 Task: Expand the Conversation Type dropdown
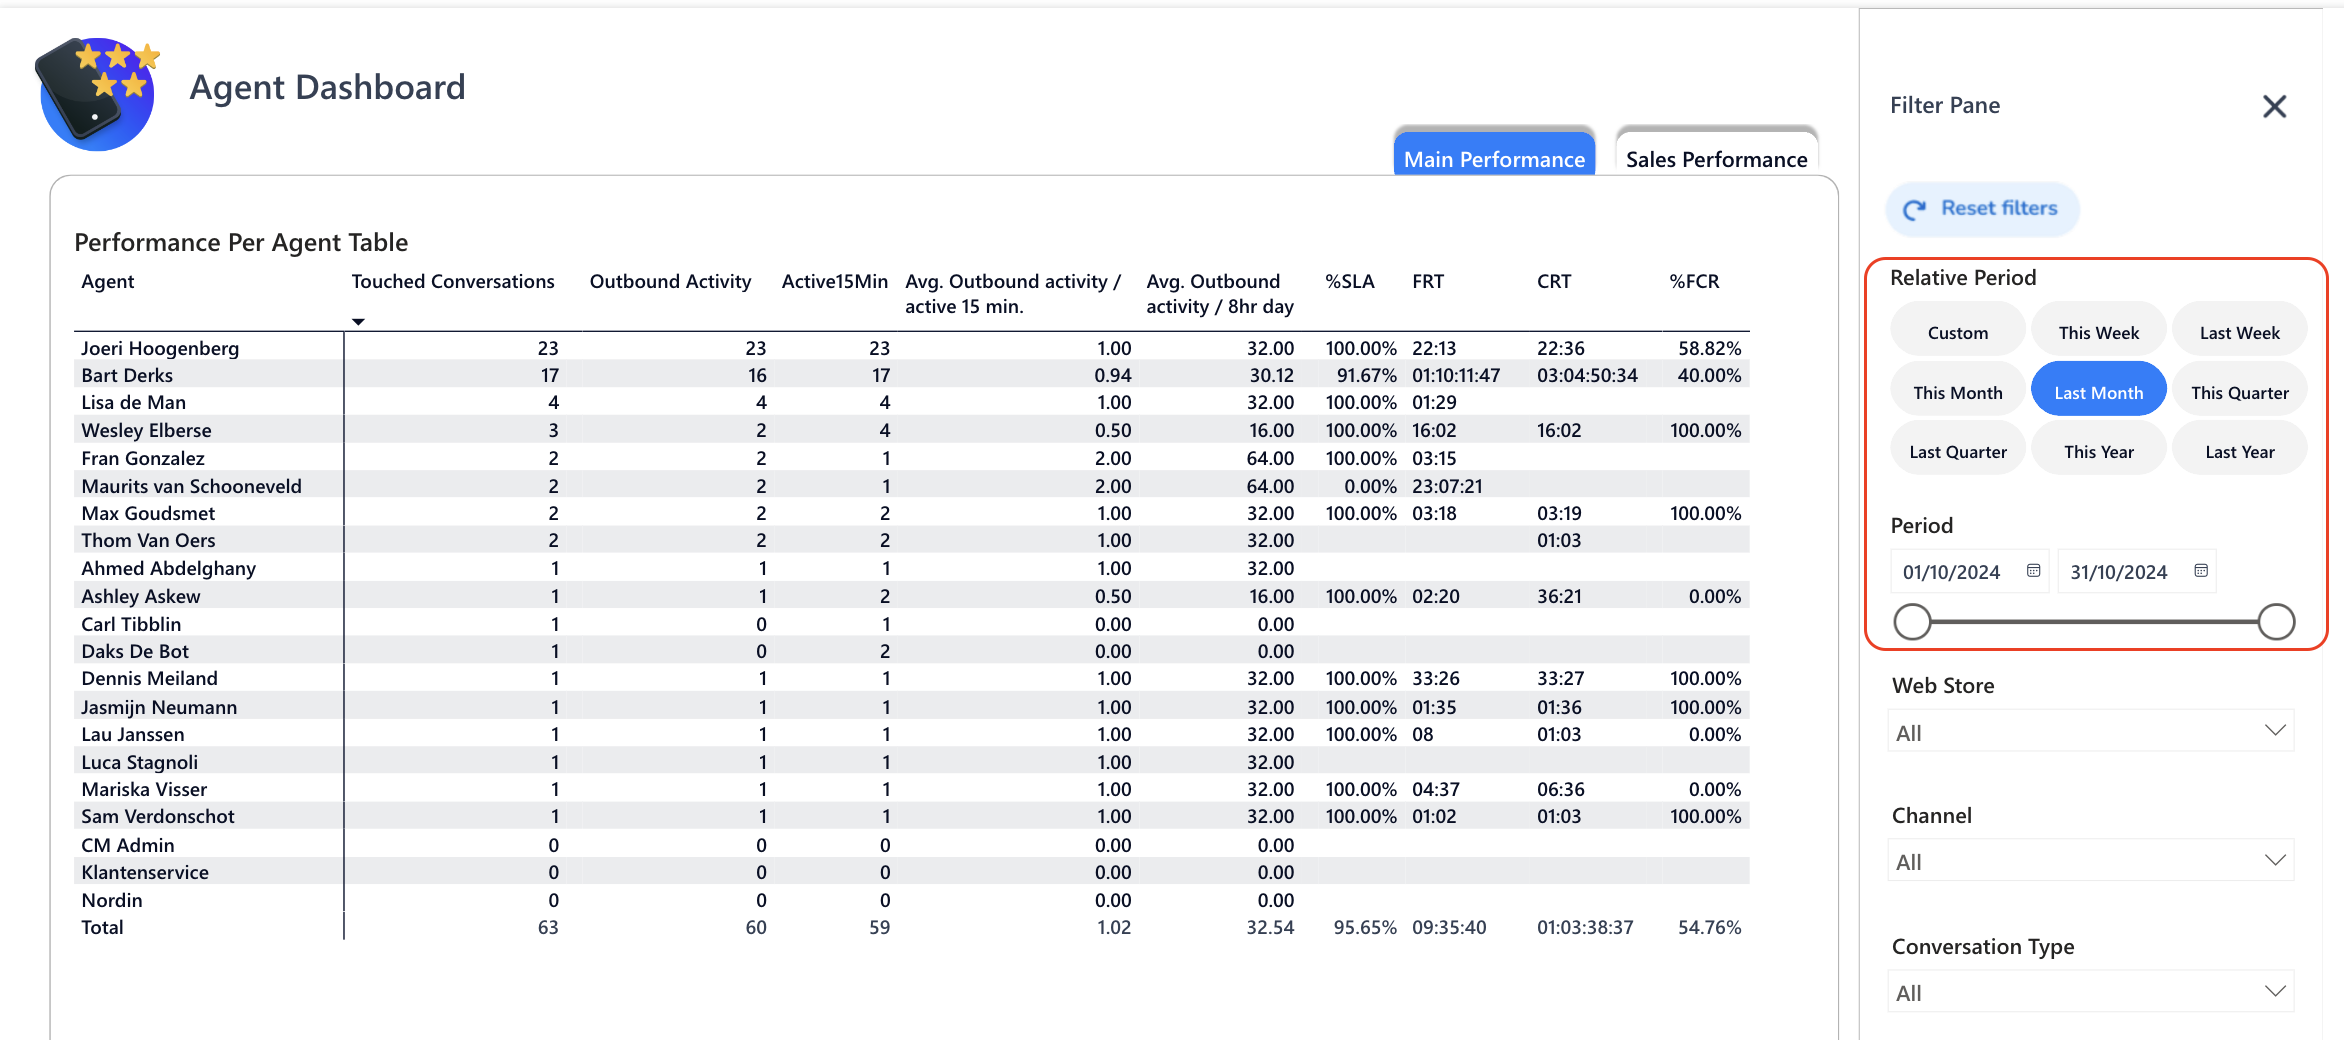(2090, 993)
